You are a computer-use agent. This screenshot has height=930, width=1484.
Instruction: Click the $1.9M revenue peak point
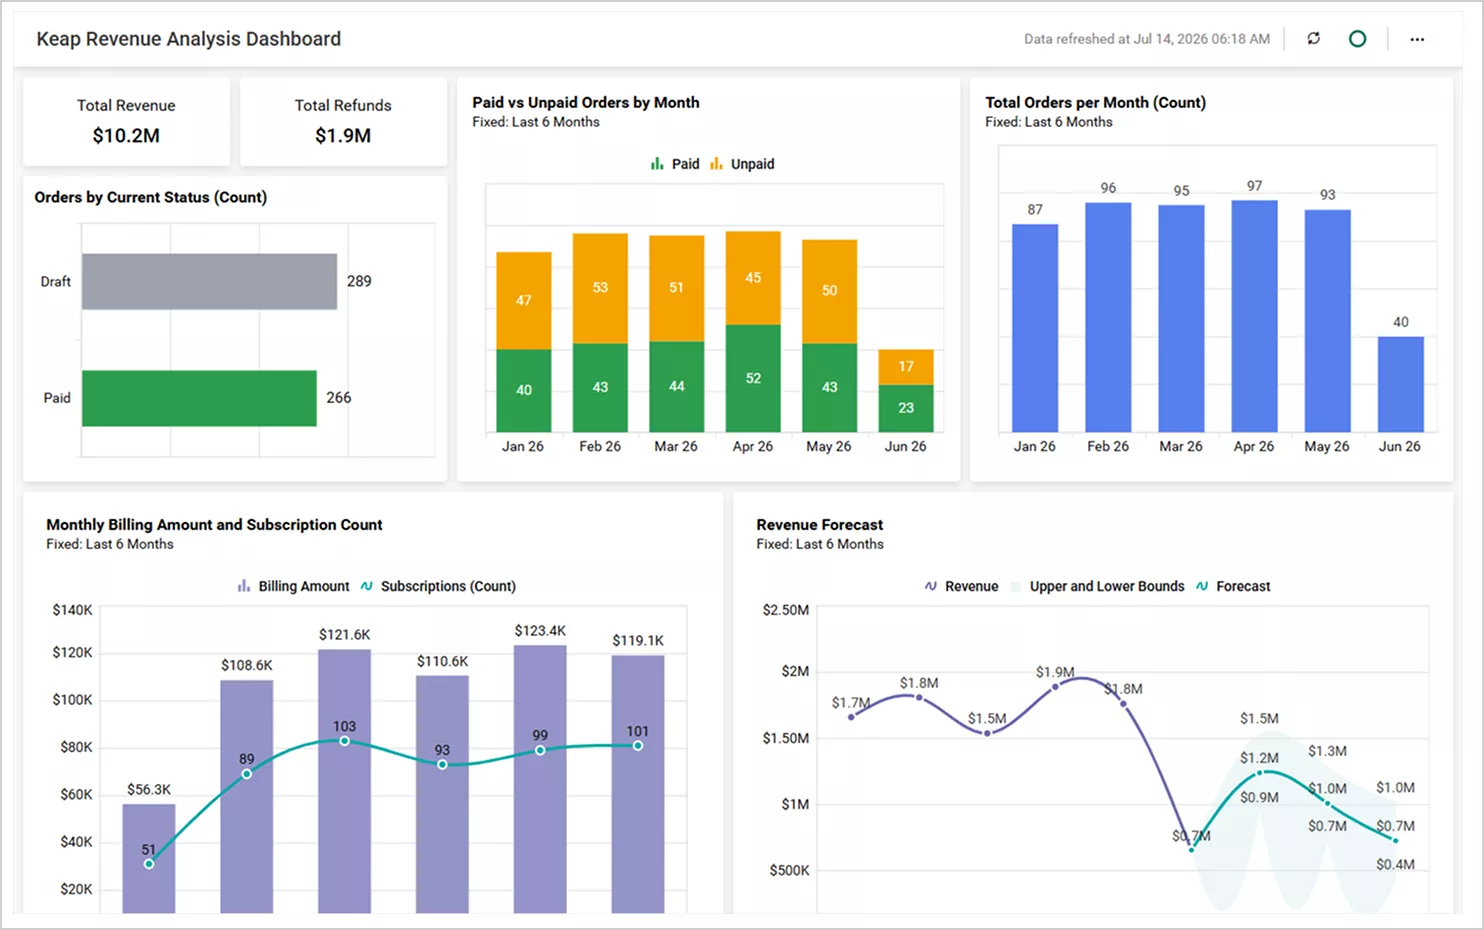point(1056,685)
